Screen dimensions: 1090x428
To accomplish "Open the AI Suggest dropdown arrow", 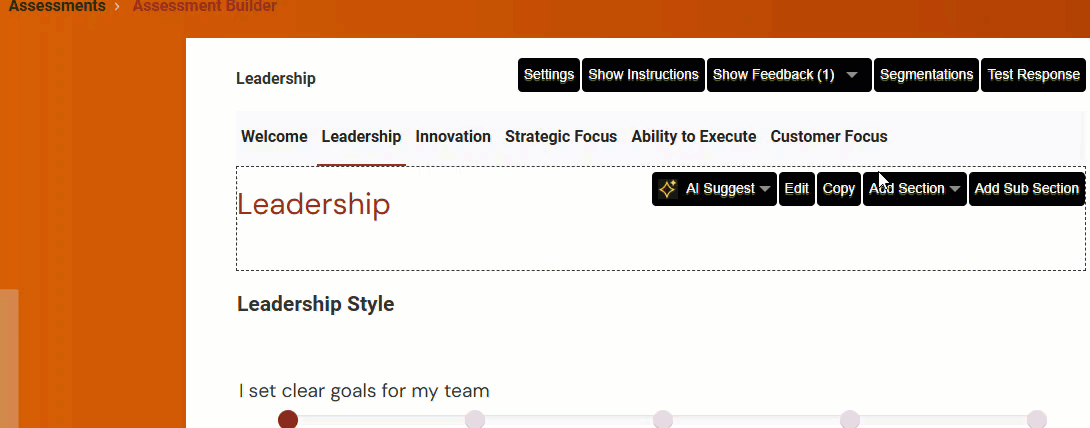I will [x=765, y=189].
